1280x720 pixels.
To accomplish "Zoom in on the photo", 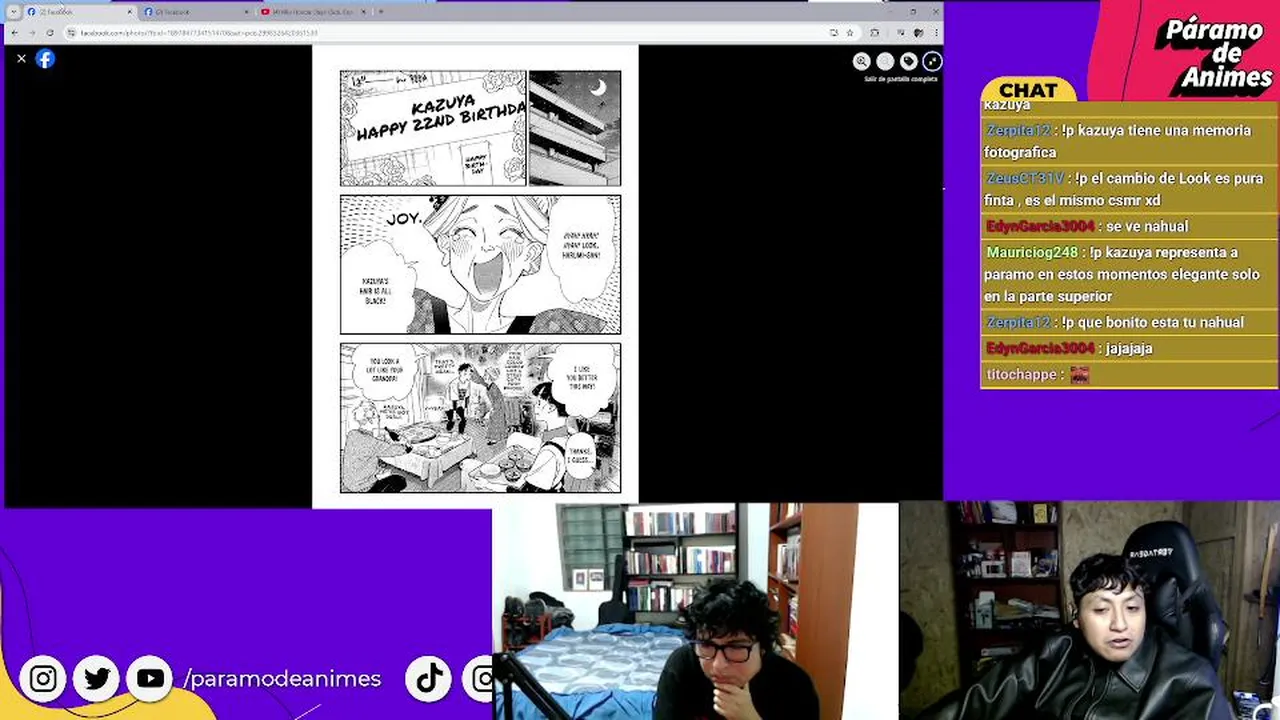I will [x=861, y=61].
